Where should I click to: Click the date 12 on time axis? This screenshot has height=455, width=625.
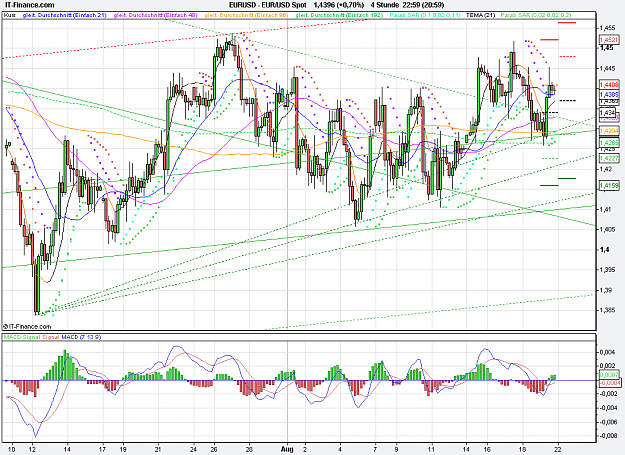[33, 449]
